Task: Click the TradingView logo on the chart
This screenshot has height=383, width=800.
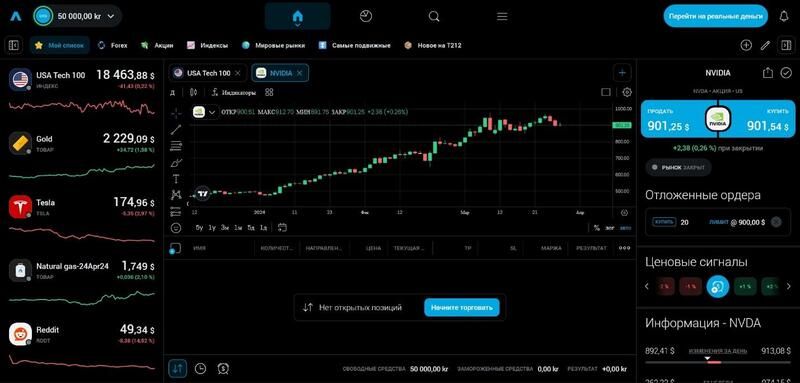Action: click(203, 193)
